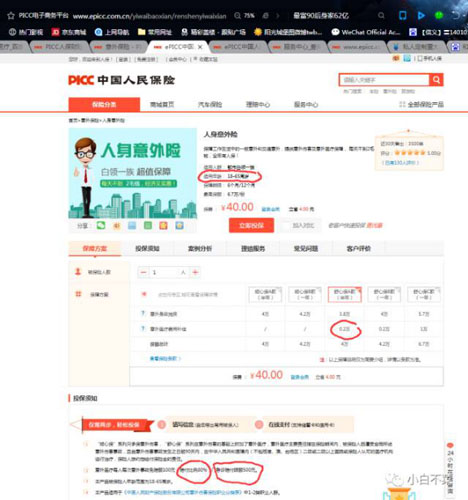Select the fifth plan option box

(x=424, y=294)
